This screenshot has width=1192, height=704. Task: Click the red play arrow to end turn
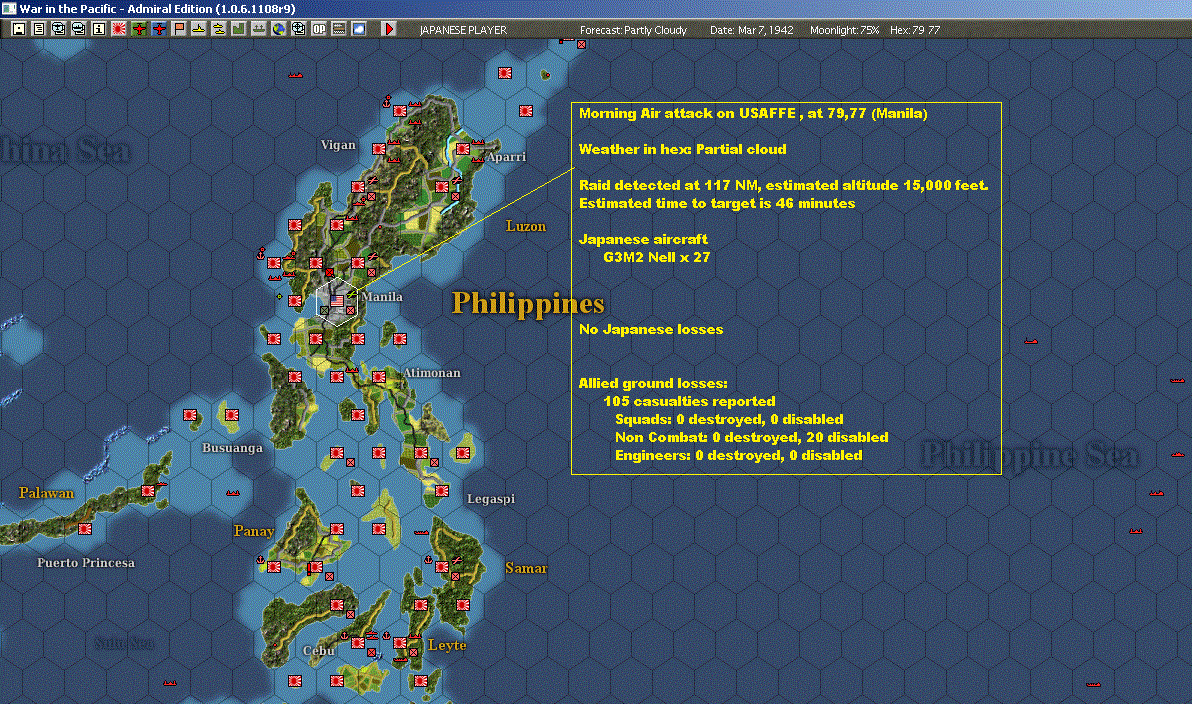click(x=388, y=29)
